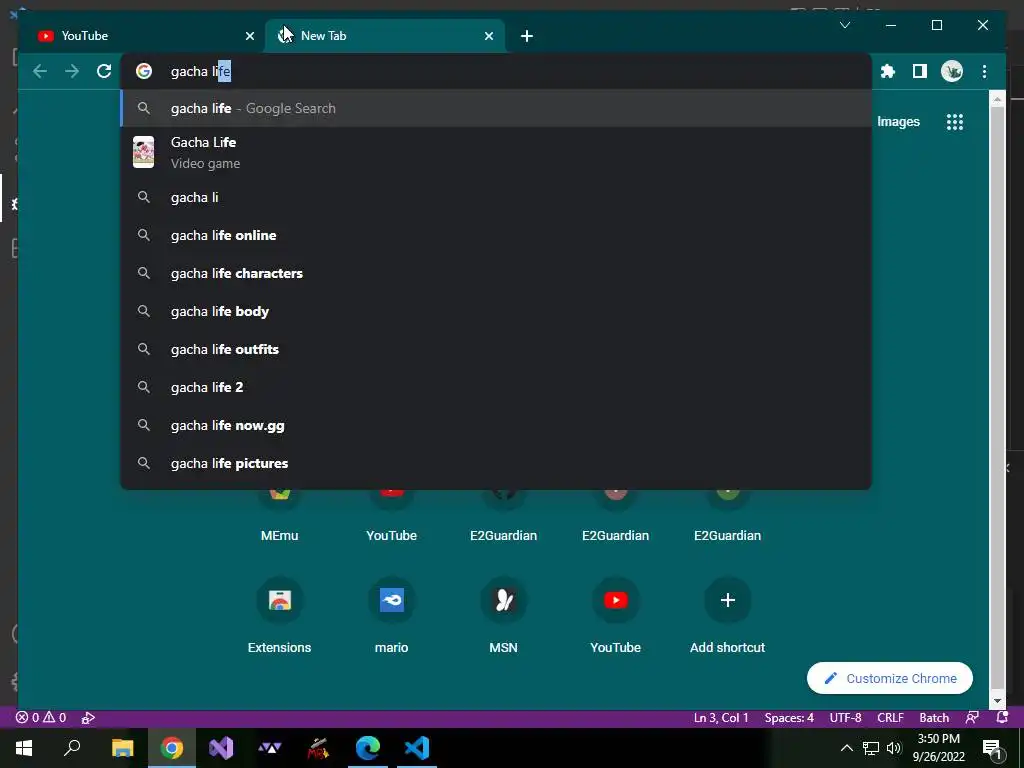This screenshot has width=1024, height=768.
Task: Close the New Tab tab
Action: tap(488, 36)
